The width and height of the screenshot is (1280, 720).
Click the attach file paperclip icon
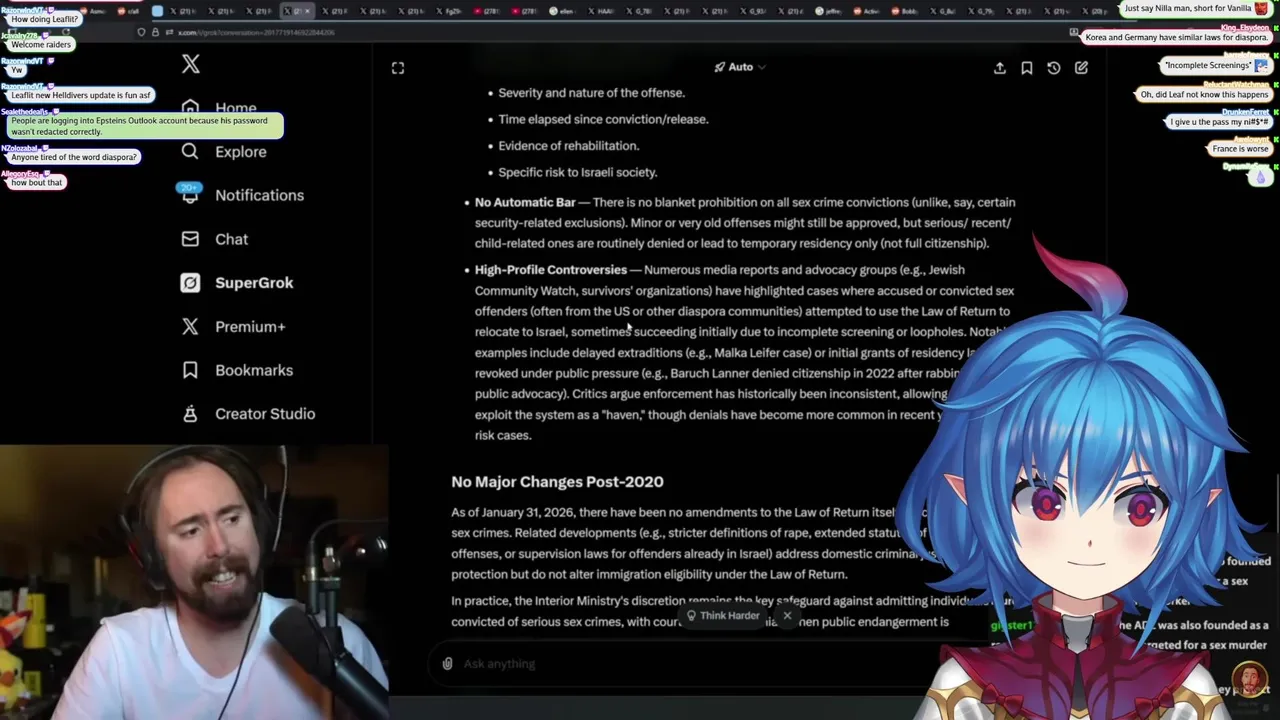coord(447,663)
